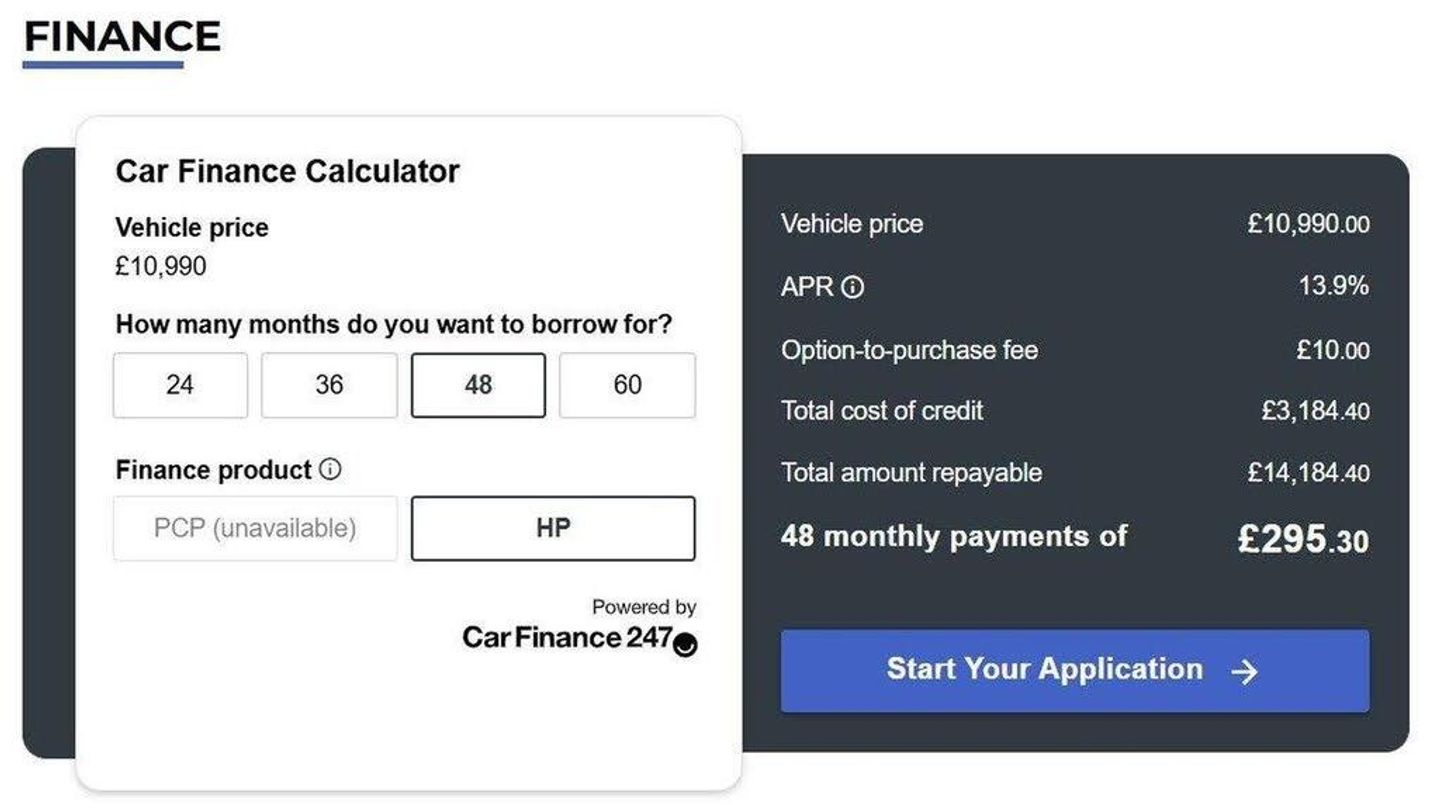Start Your Application button
1440x809 pixels.
(1075, 671)
